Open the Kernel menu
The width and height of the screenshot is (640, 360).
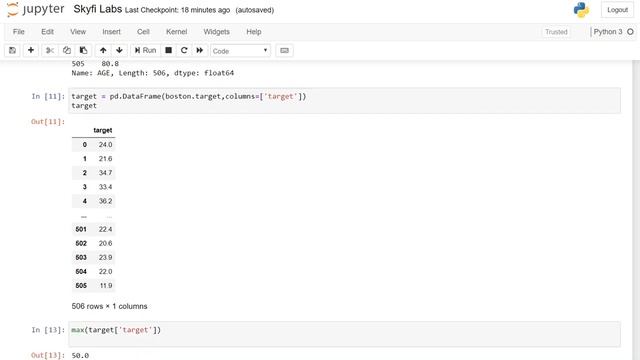point(176,32)
